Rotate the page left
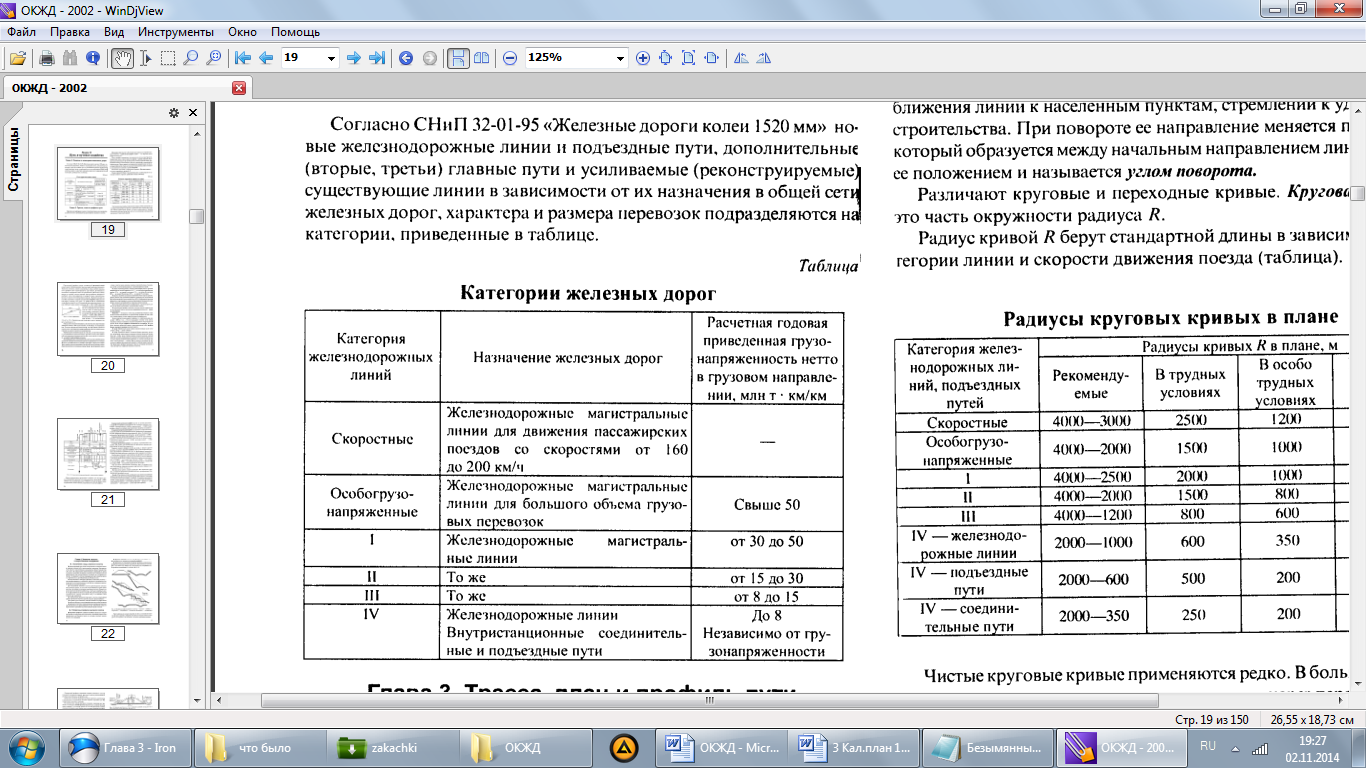The height and width of the screenshot is (768, 1366). point(741,58)
